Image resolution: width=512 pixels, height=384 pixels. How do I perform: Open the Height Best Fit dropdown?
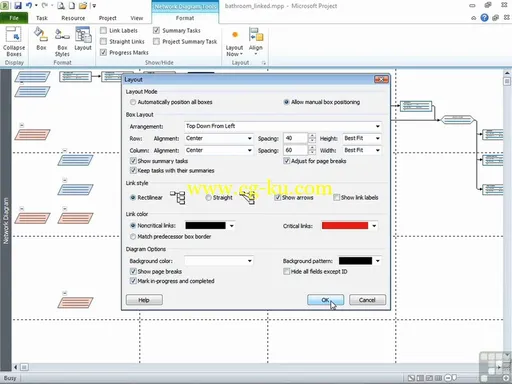click(x=362, y=138)
